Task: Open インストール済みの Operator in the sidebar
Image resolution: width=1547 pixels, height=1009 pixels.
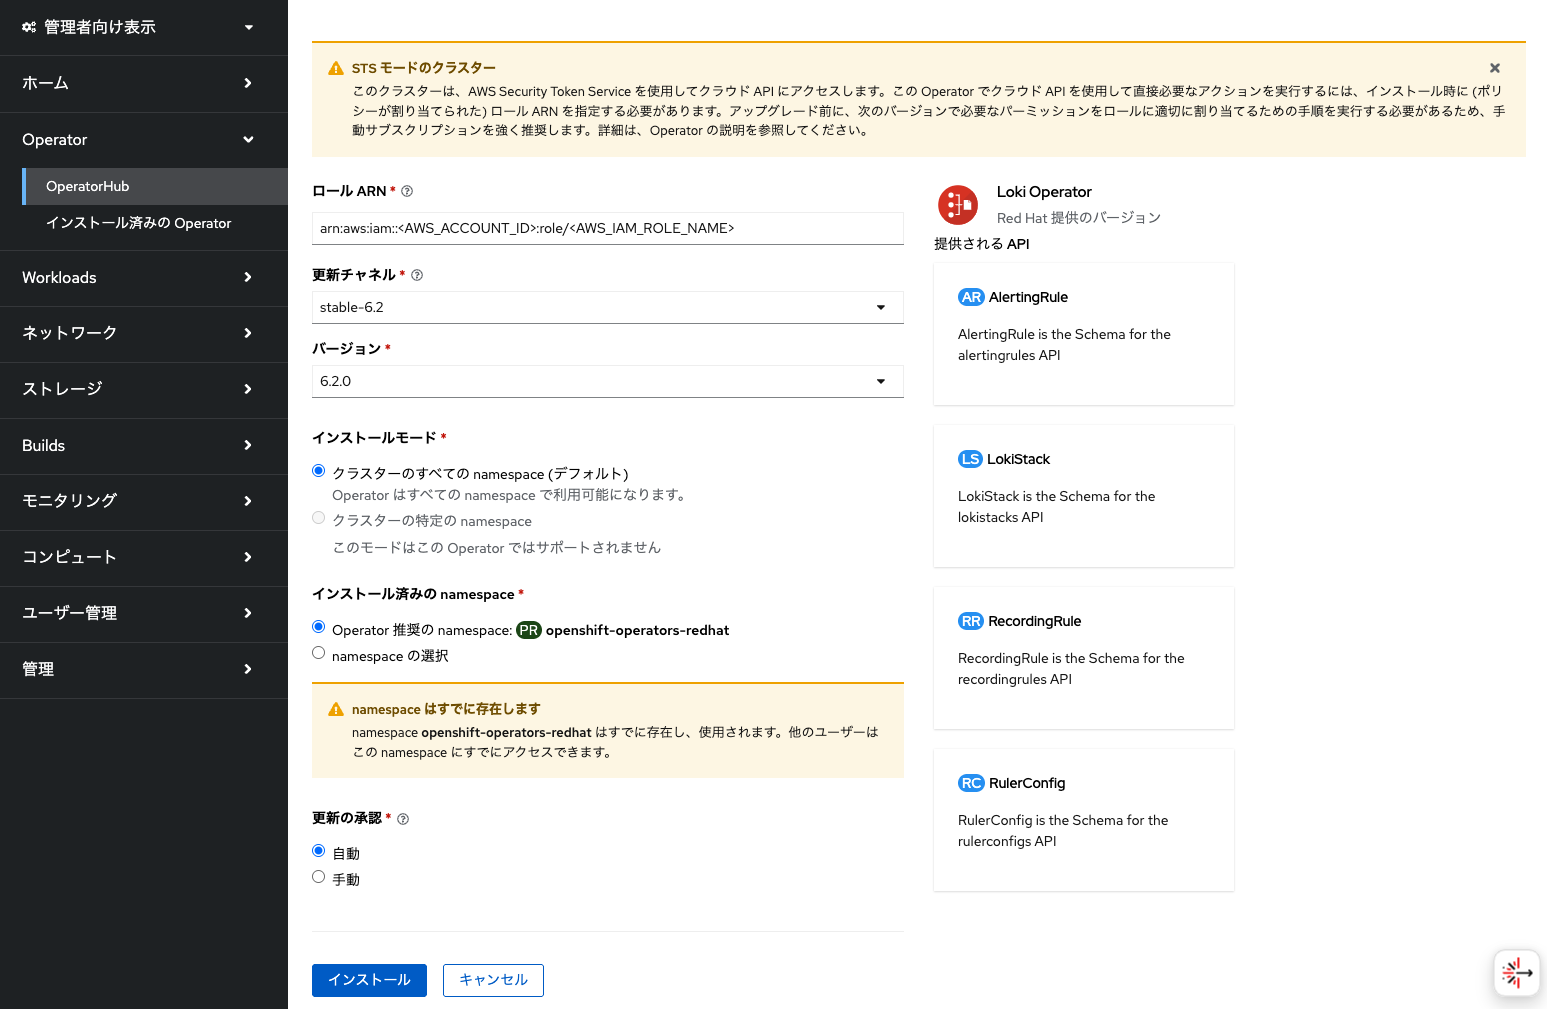Action: [155, 223]
